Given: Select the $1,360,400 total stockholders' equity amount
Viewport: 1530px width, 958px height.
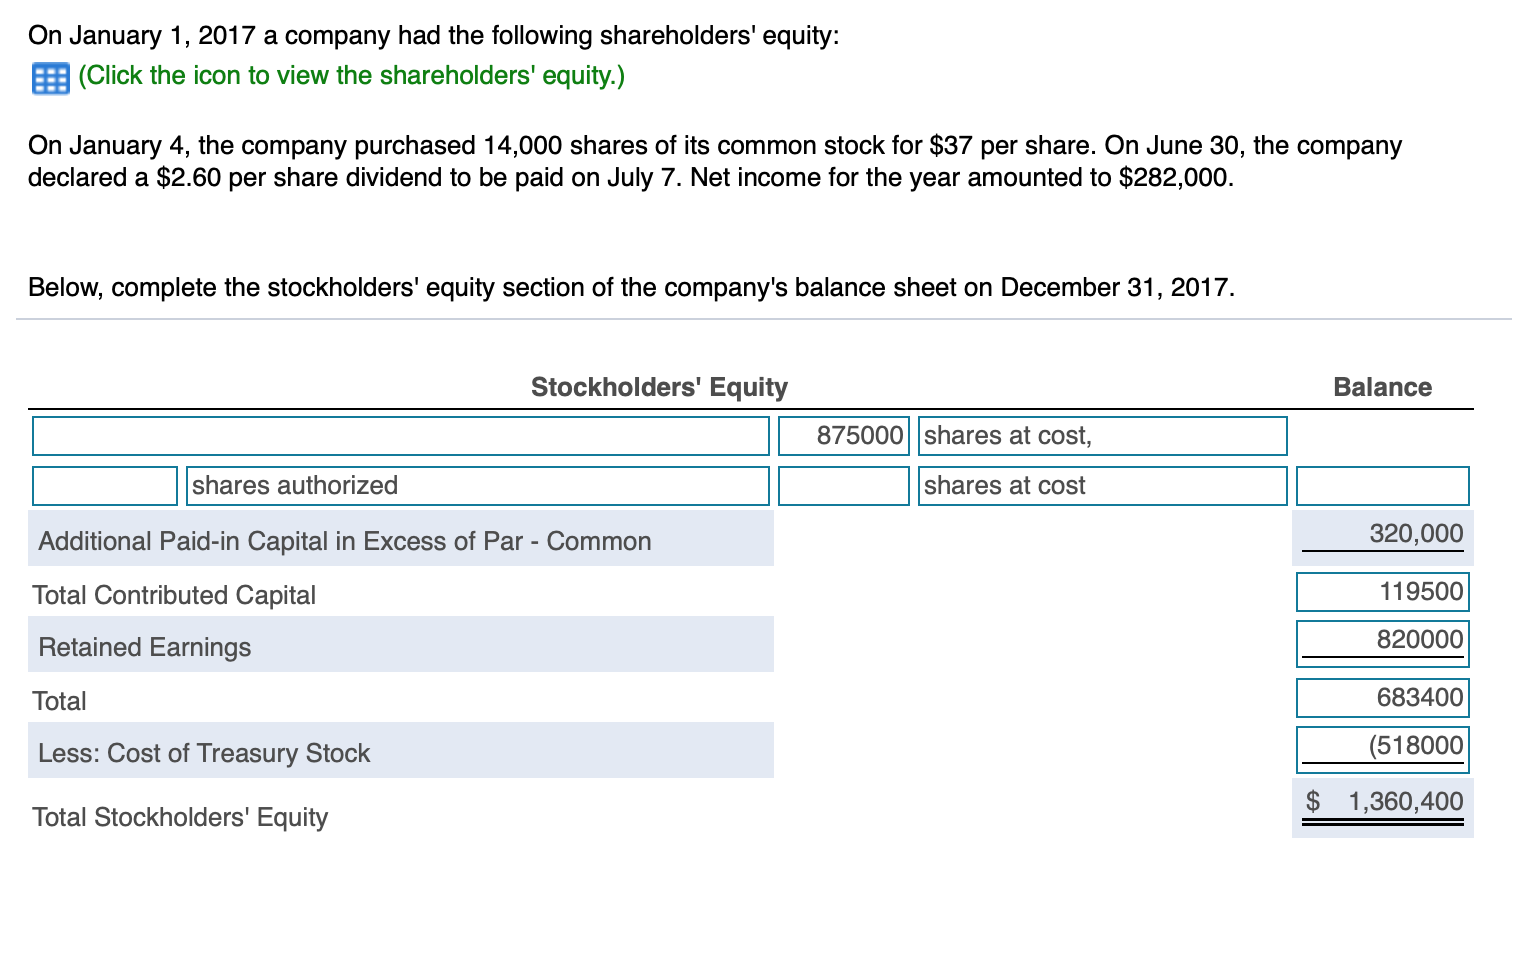Looking at the screenshot, I should 1382,800.
